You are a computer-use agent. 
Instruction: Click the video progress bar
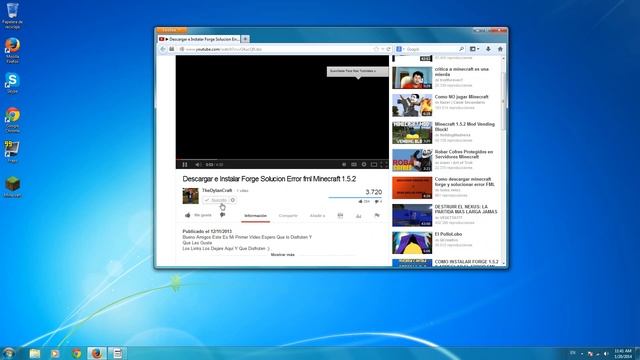tap(282, 159)
